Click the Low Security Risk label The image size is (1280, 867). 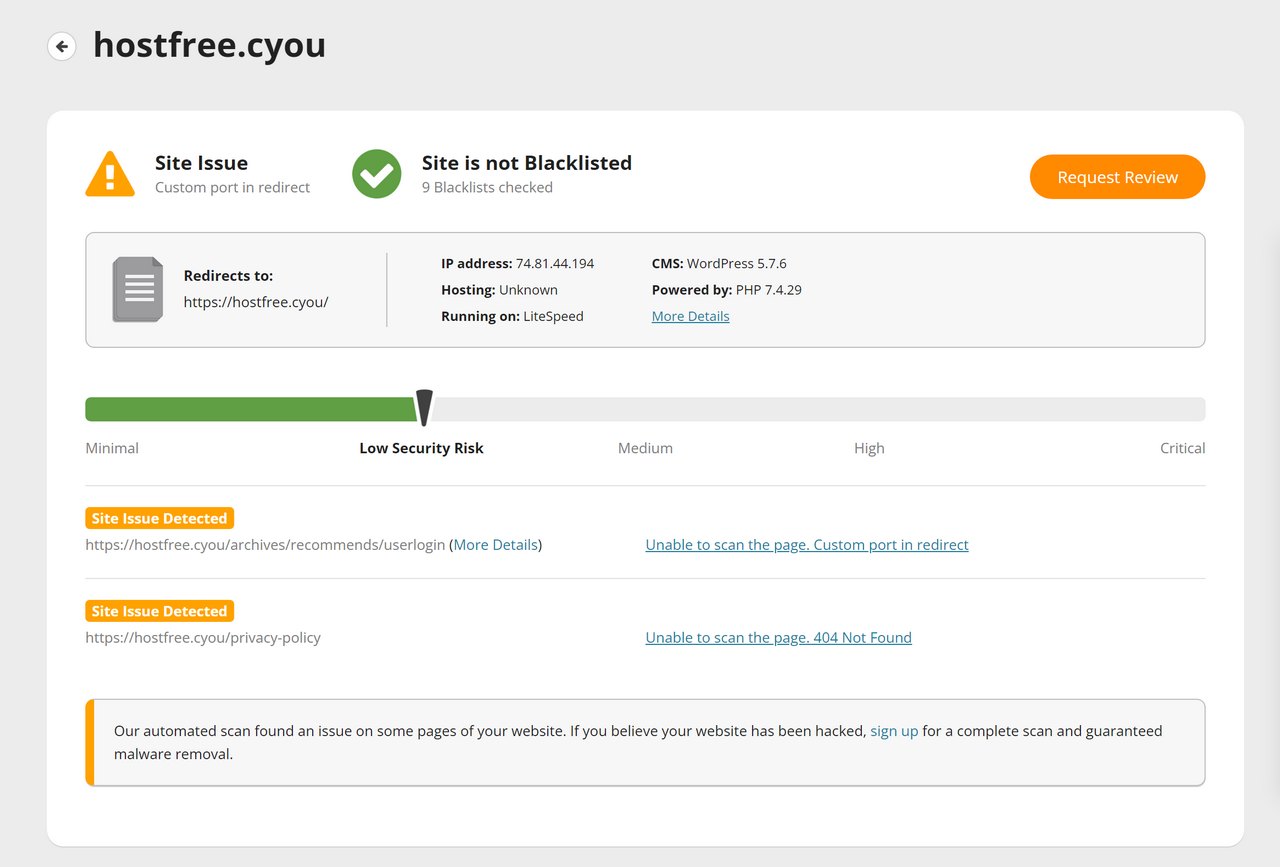pyautogui.click(x=421, y=448)
